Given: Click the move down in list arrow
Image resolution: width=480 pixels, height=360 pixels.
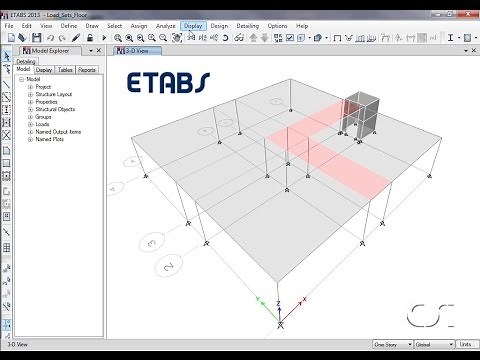Looking at the screenshot, I should pos(265,38).
